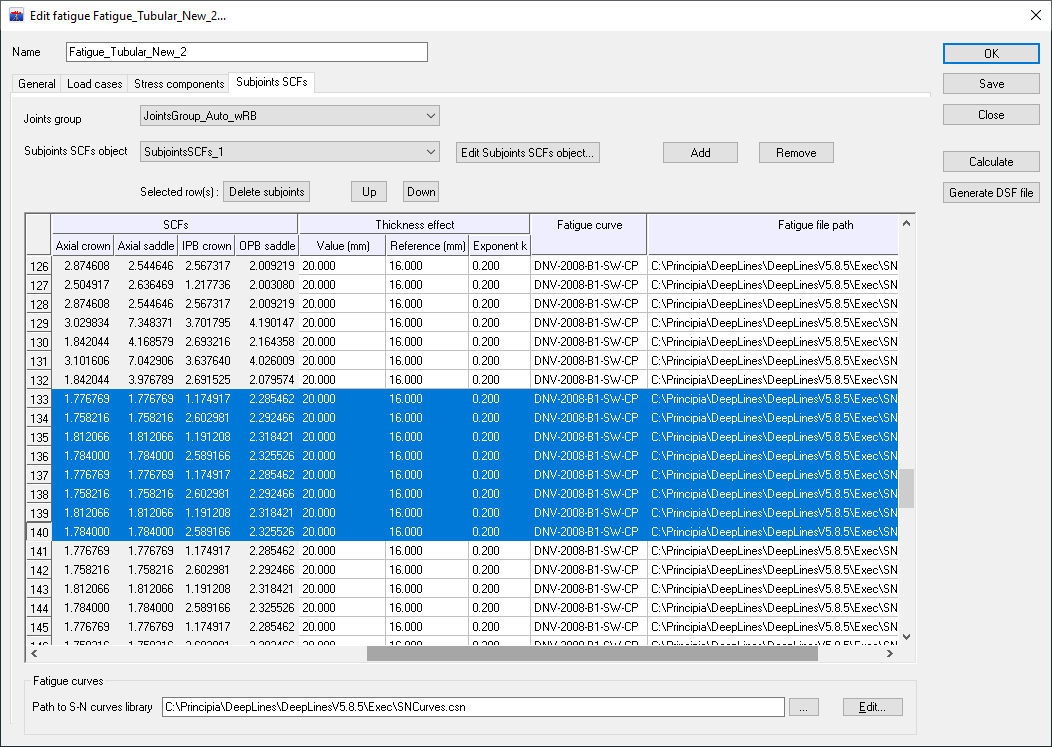Click Remove button for SCFs object

(795, 153)
